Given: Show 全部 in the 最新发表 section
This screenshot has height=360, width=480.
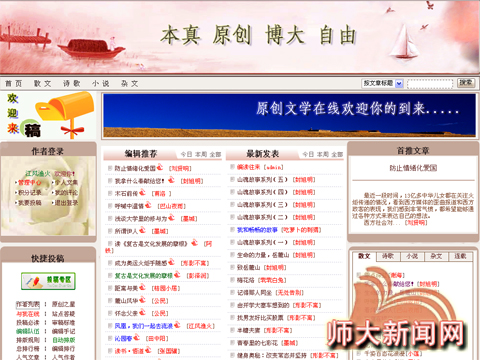Looking at the screenshot, I should pos(337,154).
